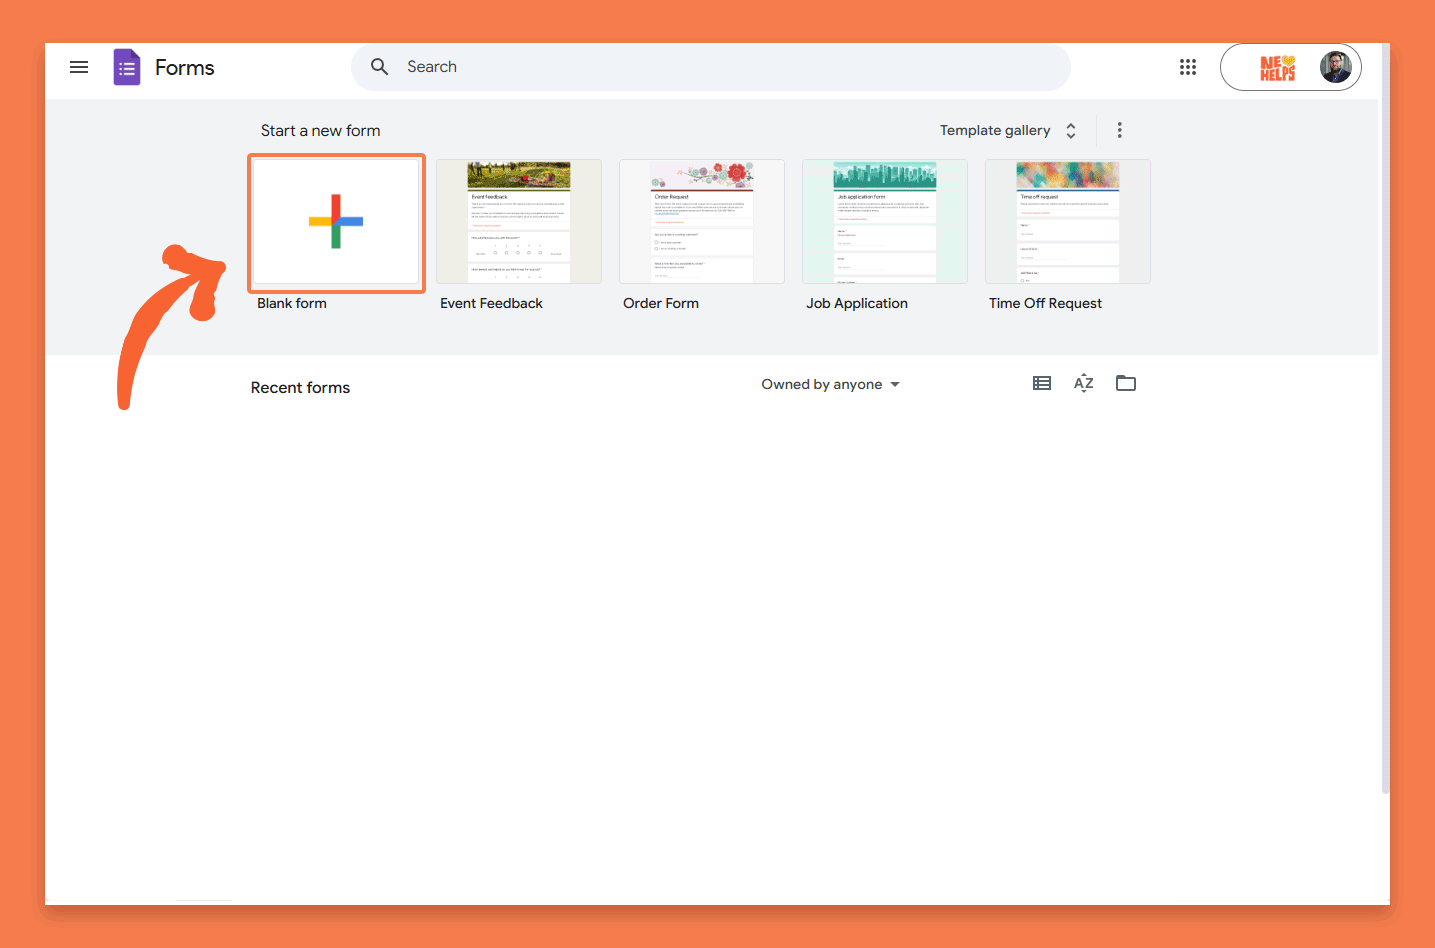This screenshot has width=1435, height=948.
Task: Open the account profile picture
Action: [x=1335, y=67]
